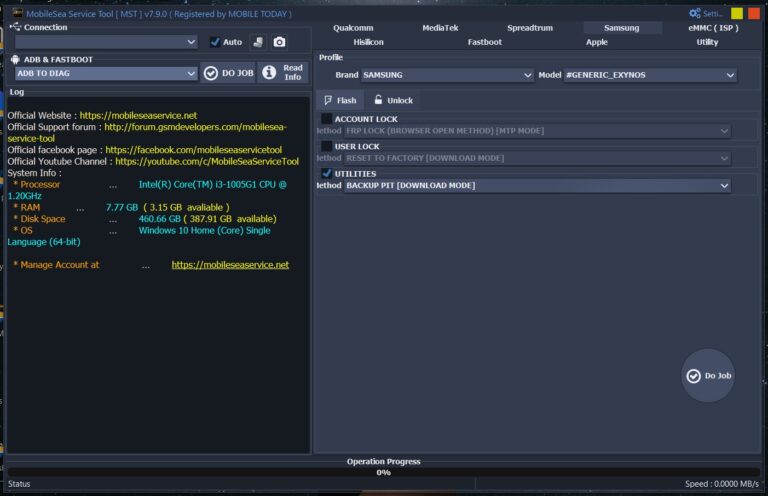This screenshot has width=768, height=496.
Task: Open the Brand SAMSUNG dropdown
Action: [x=447, y=75]
